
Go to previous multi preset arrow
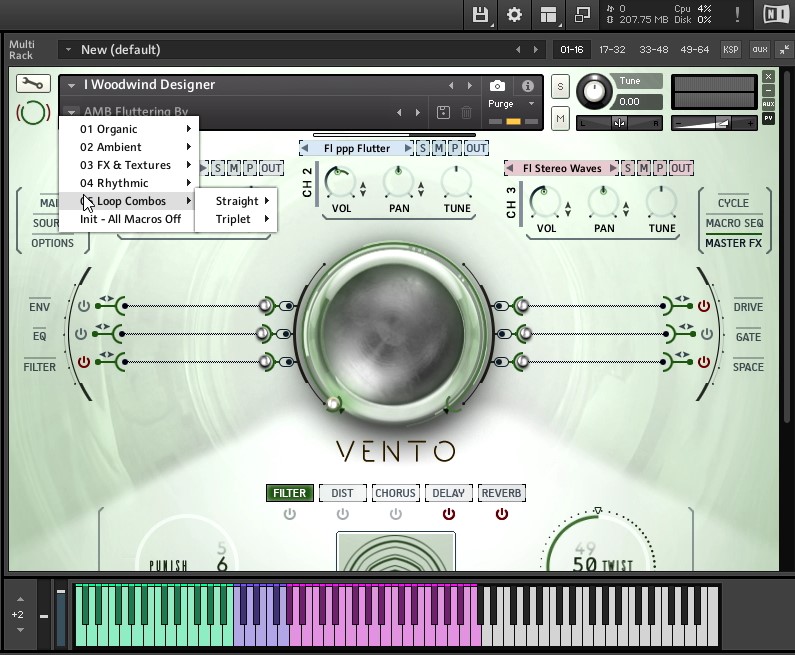(x=518, y=50)
